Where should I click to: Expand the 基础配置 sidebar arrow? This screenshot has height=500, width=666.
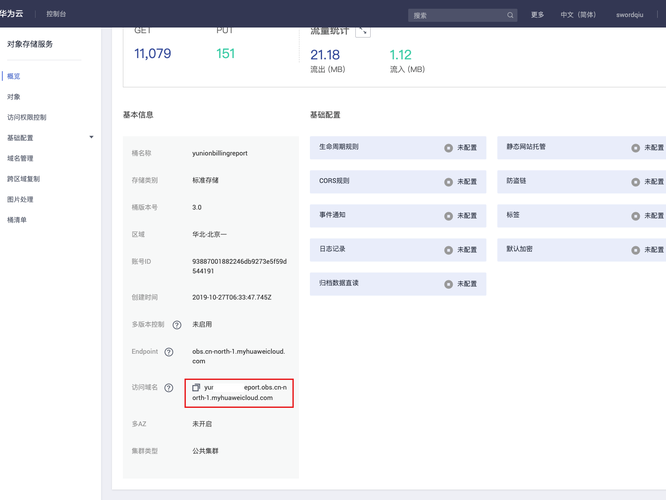click(91, 137)
